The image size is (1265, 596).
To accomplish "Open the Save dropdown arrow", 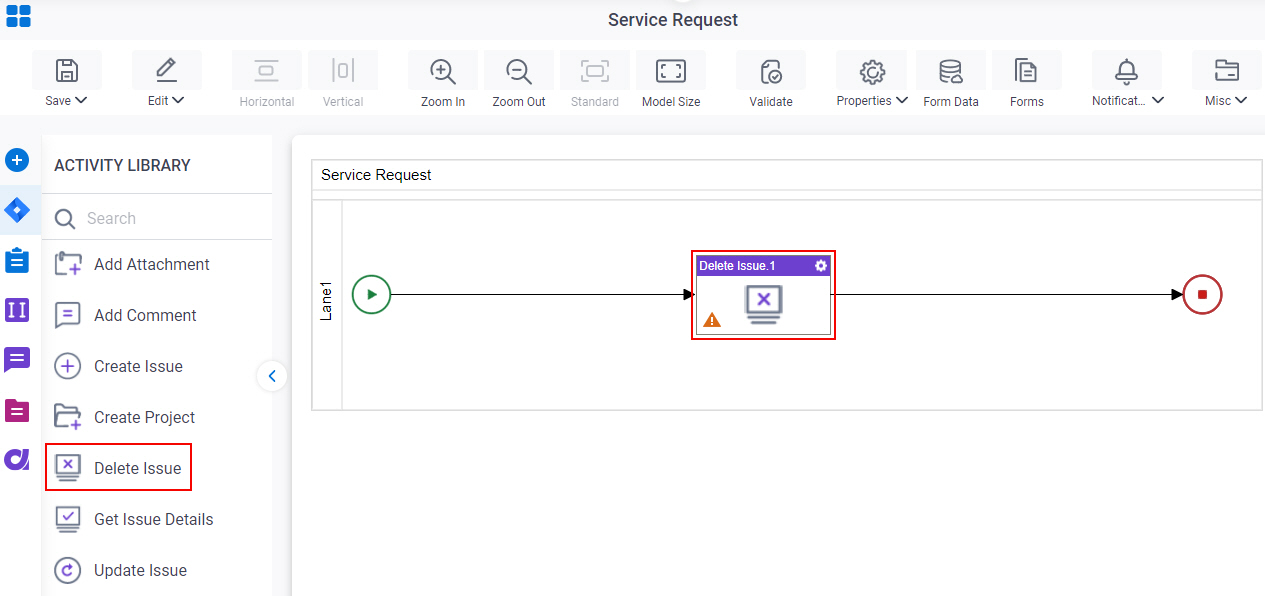I will [81, 100].
